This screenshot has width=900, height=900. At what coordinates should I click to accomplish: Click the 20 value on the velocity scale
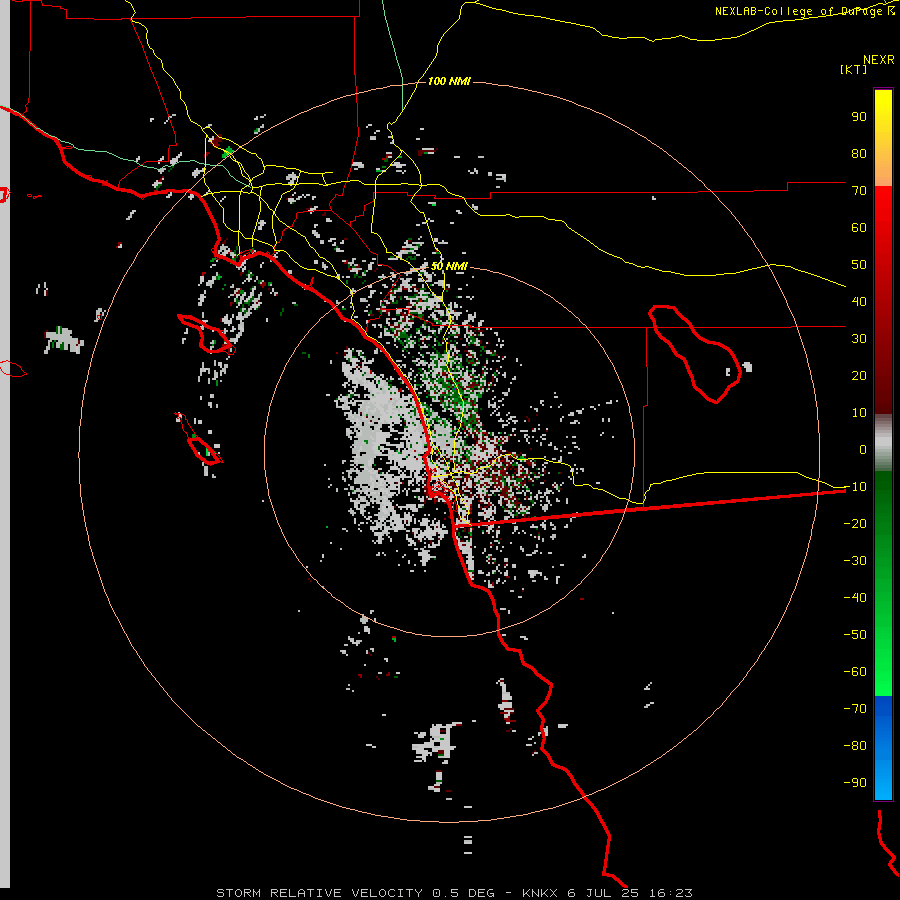(x=859, y=375)
